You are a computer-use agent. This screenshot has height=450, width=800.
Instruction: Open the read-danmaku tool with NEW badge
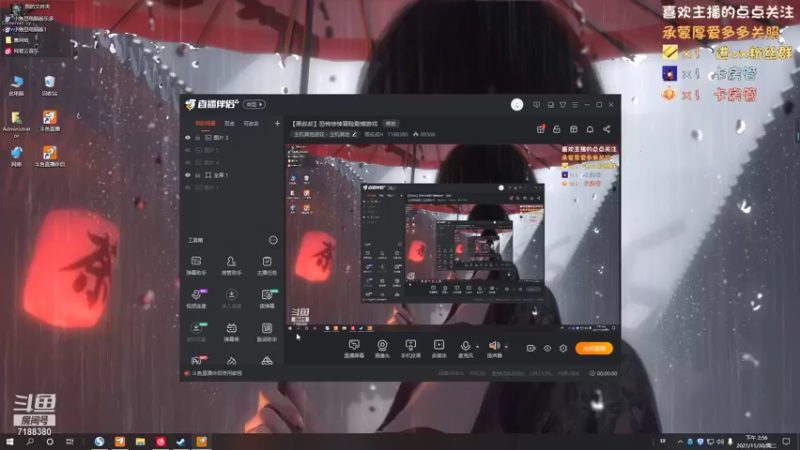267,299
